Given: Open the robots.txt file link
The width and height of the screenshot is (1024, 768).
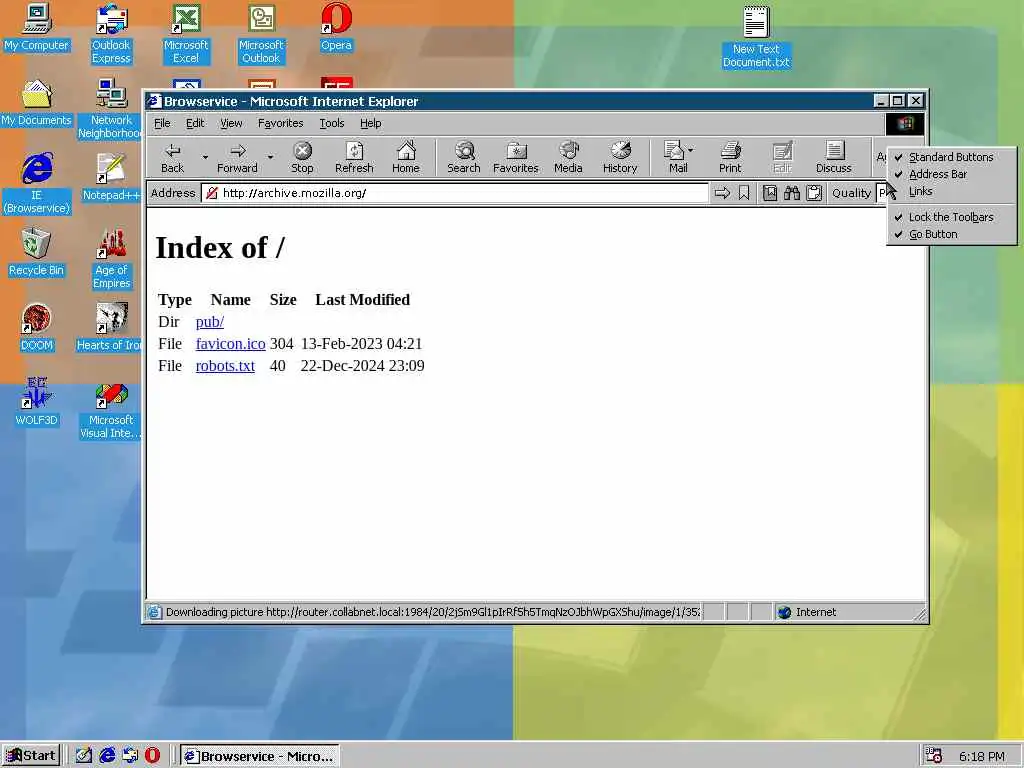Looking at the screenshot, I should pyautogui.click(x=225, y=366).
